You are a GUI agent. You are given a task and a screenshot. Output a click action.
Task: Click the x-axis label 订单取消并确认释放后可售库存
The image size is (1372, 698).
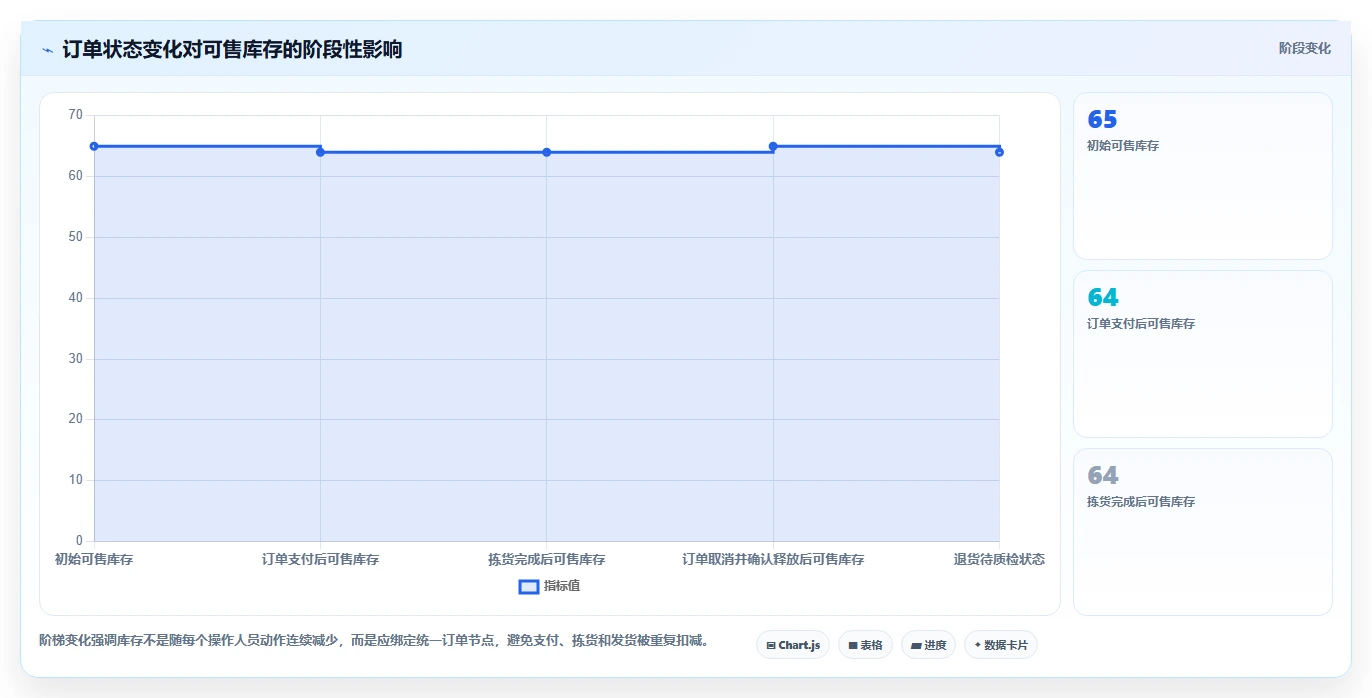773,559
